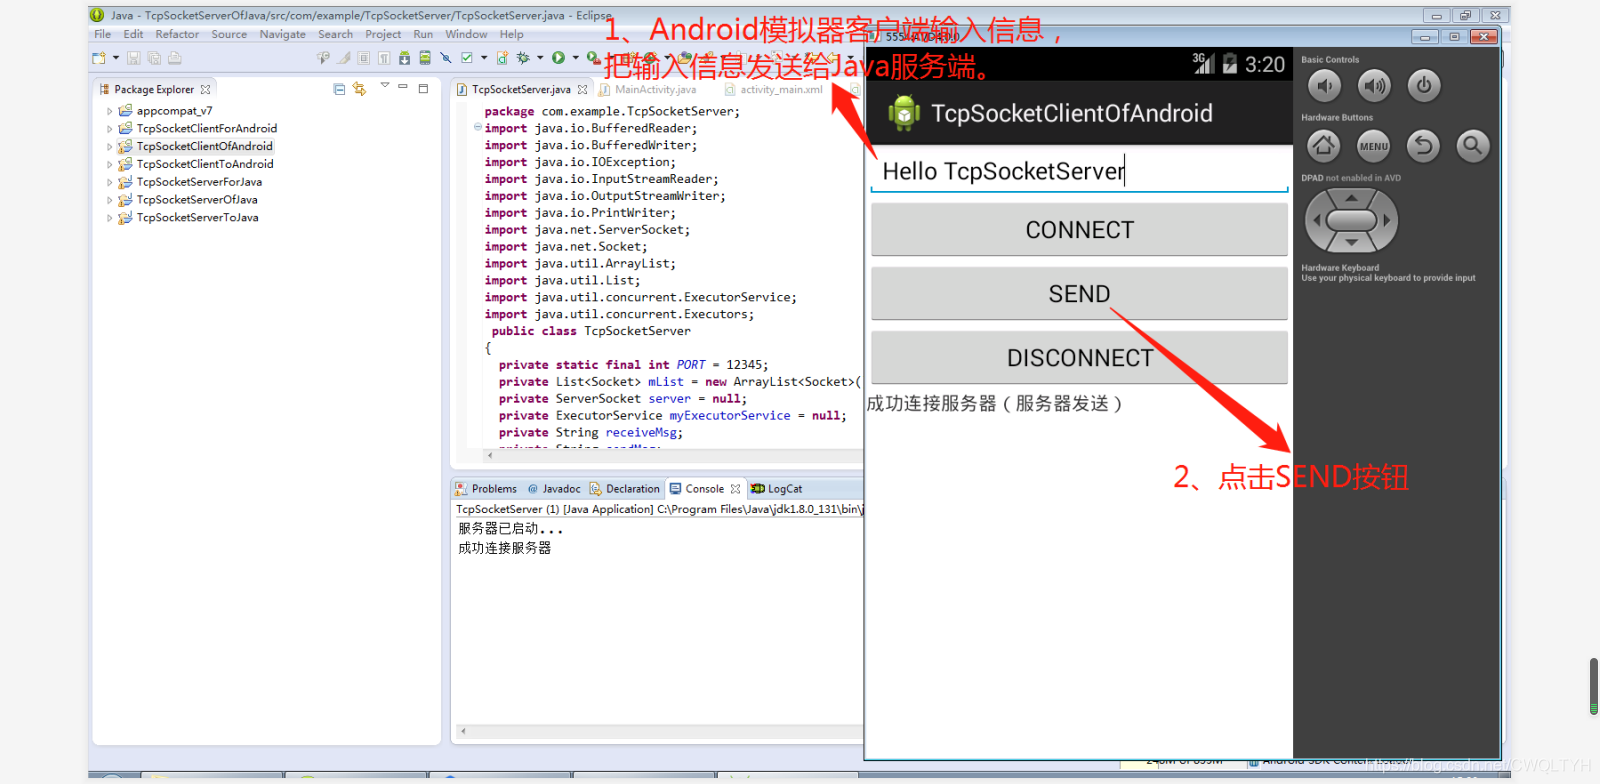Click the DPAD right arrow
This screenshot has height=784, width=1600.
[1386, 220]
